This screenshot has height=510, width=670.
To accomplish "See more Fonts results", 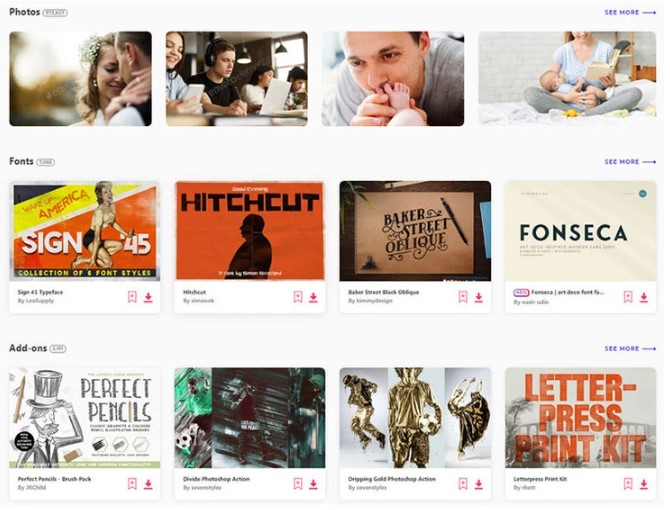I will (x=630, y=161).
